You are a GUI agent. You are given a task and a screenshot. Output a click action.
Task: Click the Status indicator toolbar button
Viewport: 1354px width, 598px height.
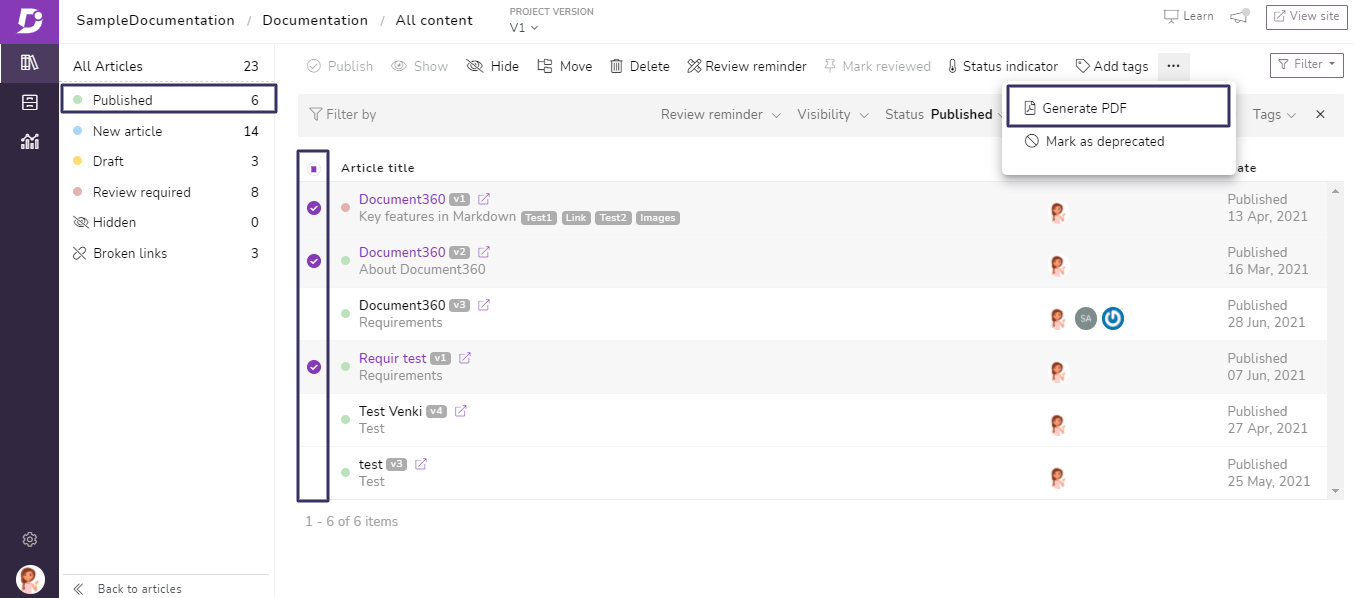pos(1003,66)
